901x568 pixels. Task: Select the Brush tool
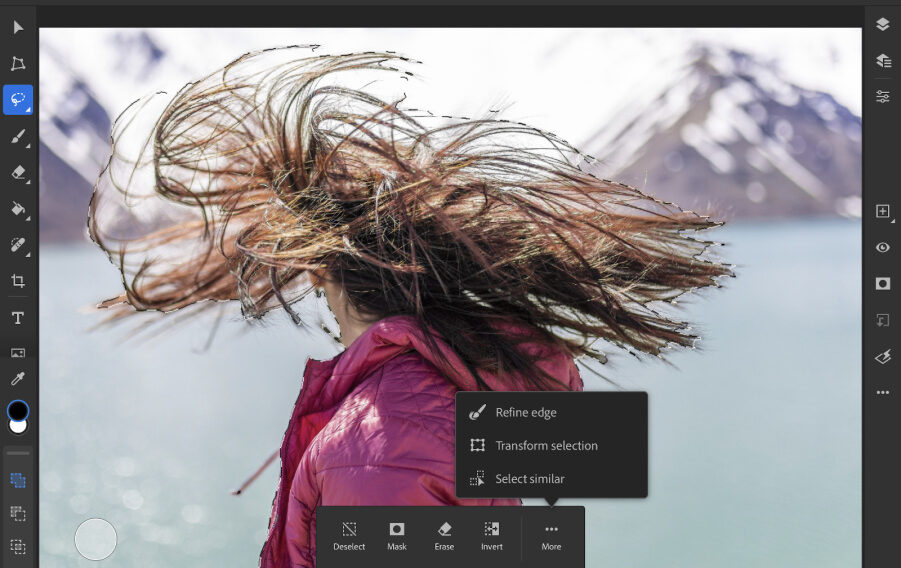(x=18, y=136)
